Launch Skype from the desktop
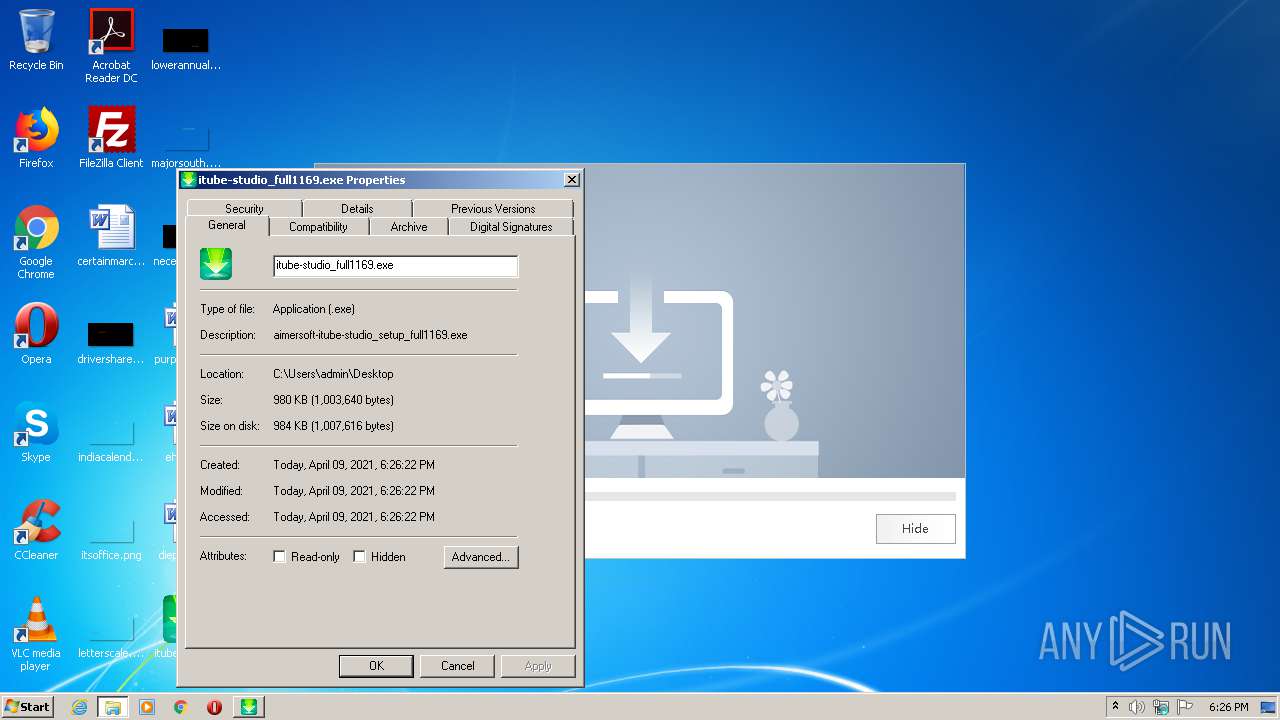 (36, 432)
